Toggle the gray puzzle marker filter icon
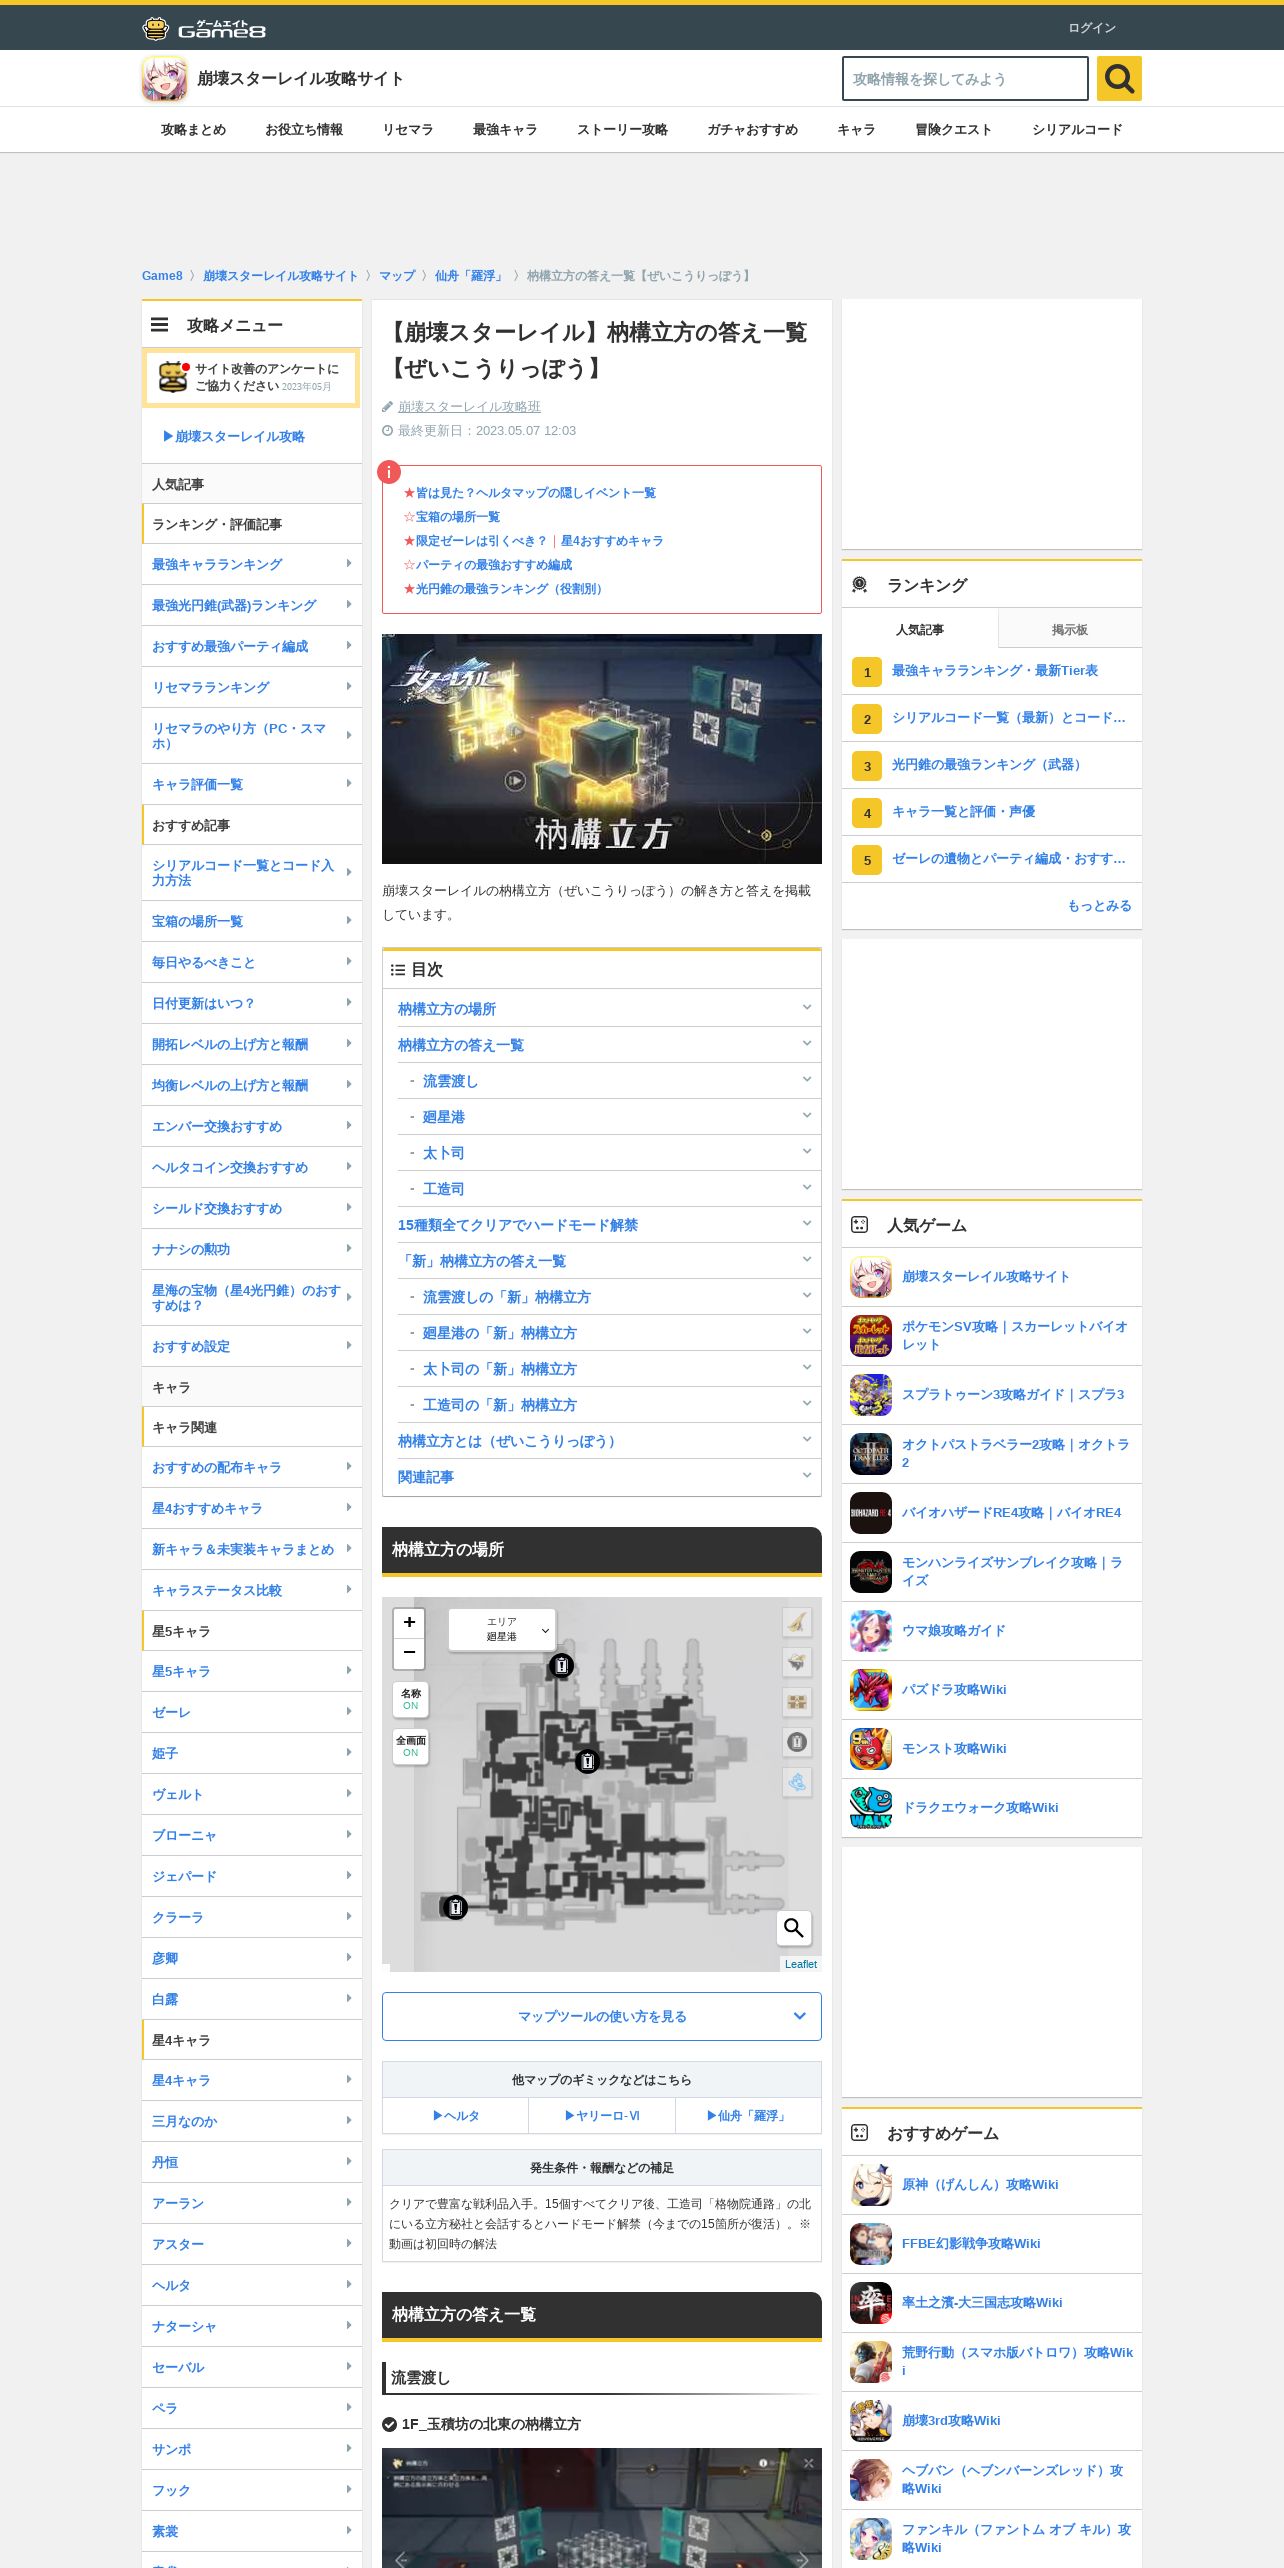This screenshot has width=1284, height=2568. click(797, 1742)
